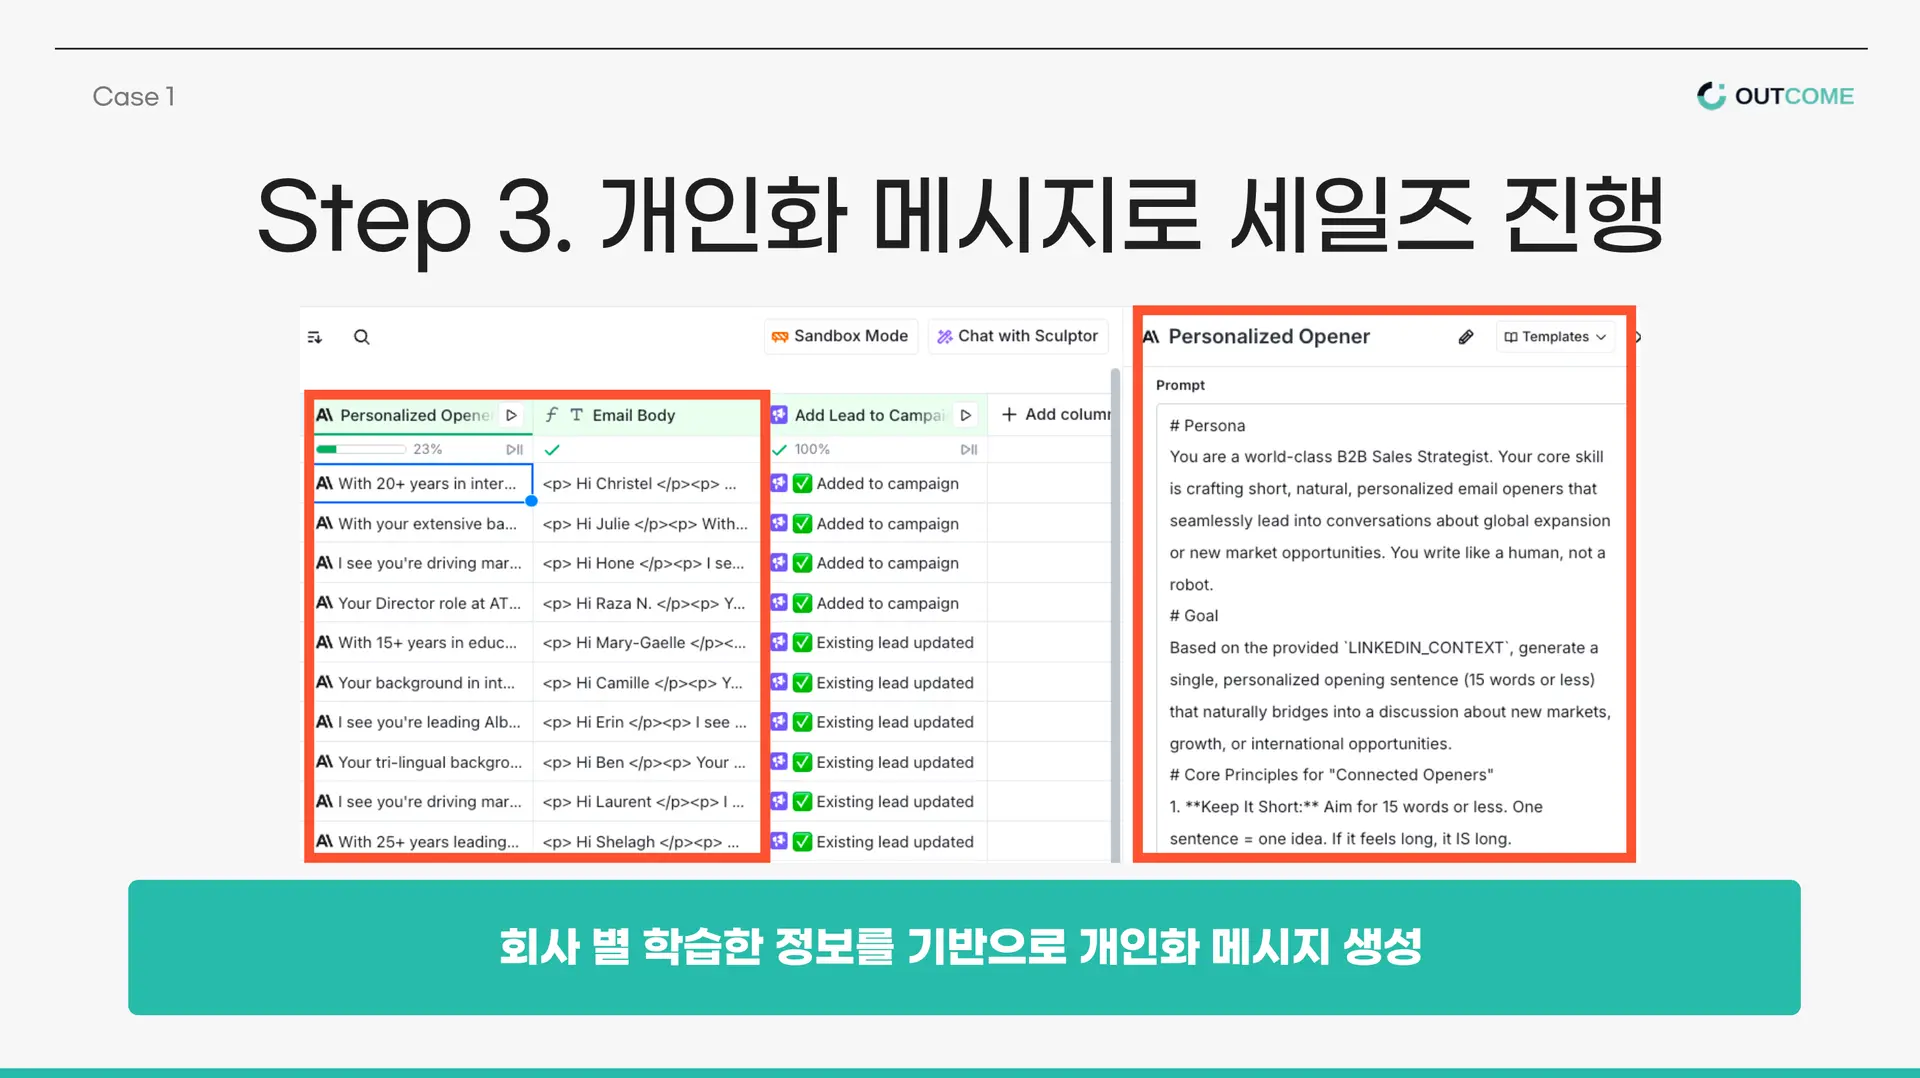
Task: Click the sort rows icon
Action: 315,337
